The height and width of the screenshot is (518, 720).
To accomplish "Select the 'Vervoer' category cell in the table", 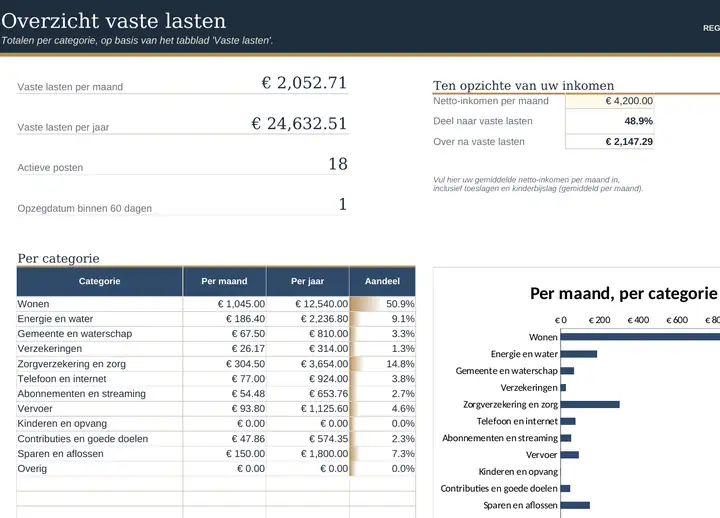I will coord(100,409).
